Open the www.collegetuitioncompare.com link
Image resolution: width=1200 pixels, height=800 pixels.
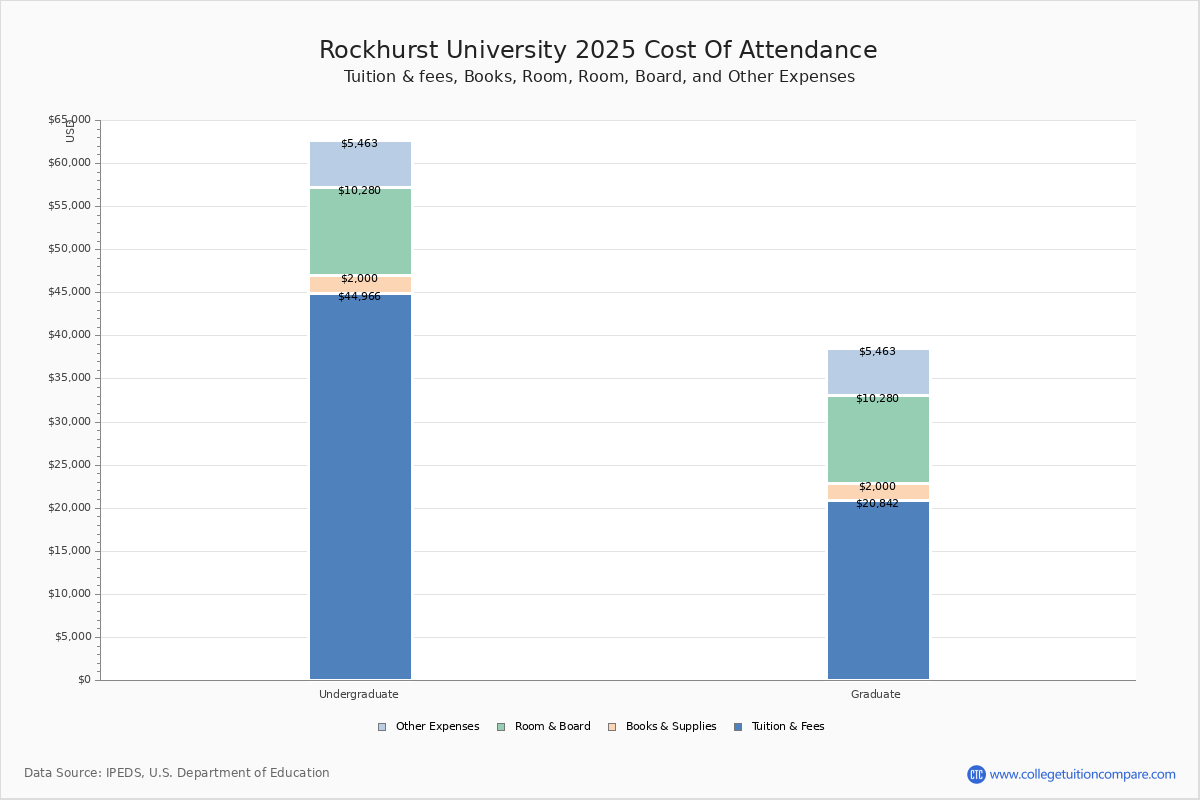click(1082, 774)
